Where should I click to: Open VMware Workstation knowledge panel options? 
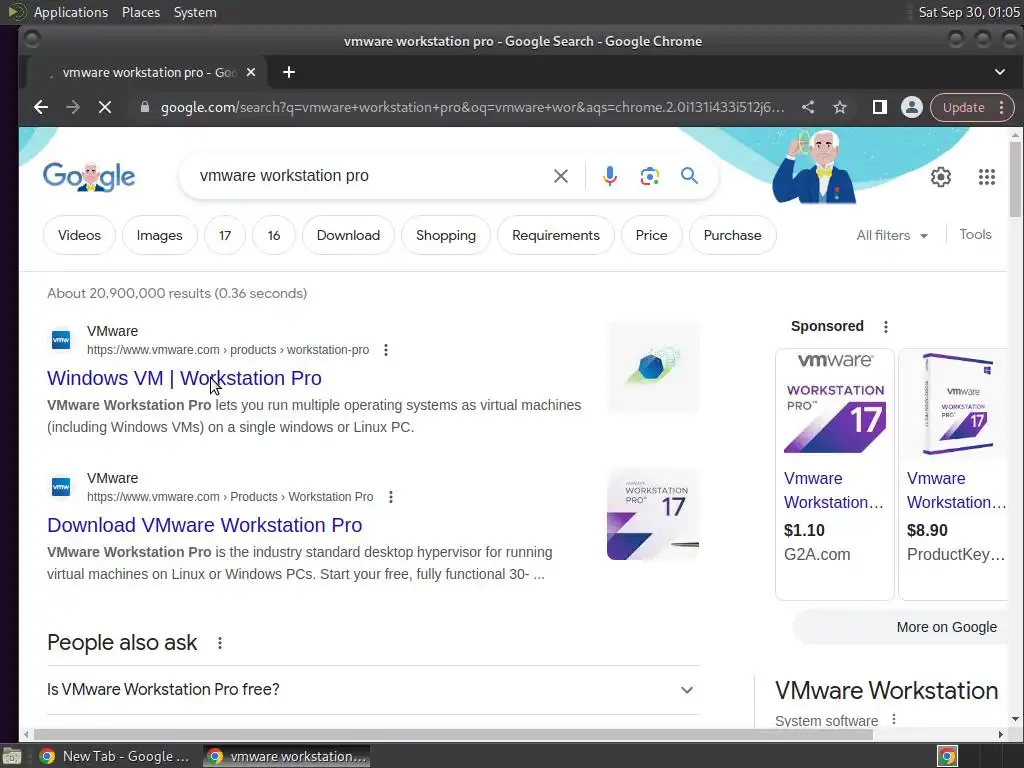click(x=894, y=719)
